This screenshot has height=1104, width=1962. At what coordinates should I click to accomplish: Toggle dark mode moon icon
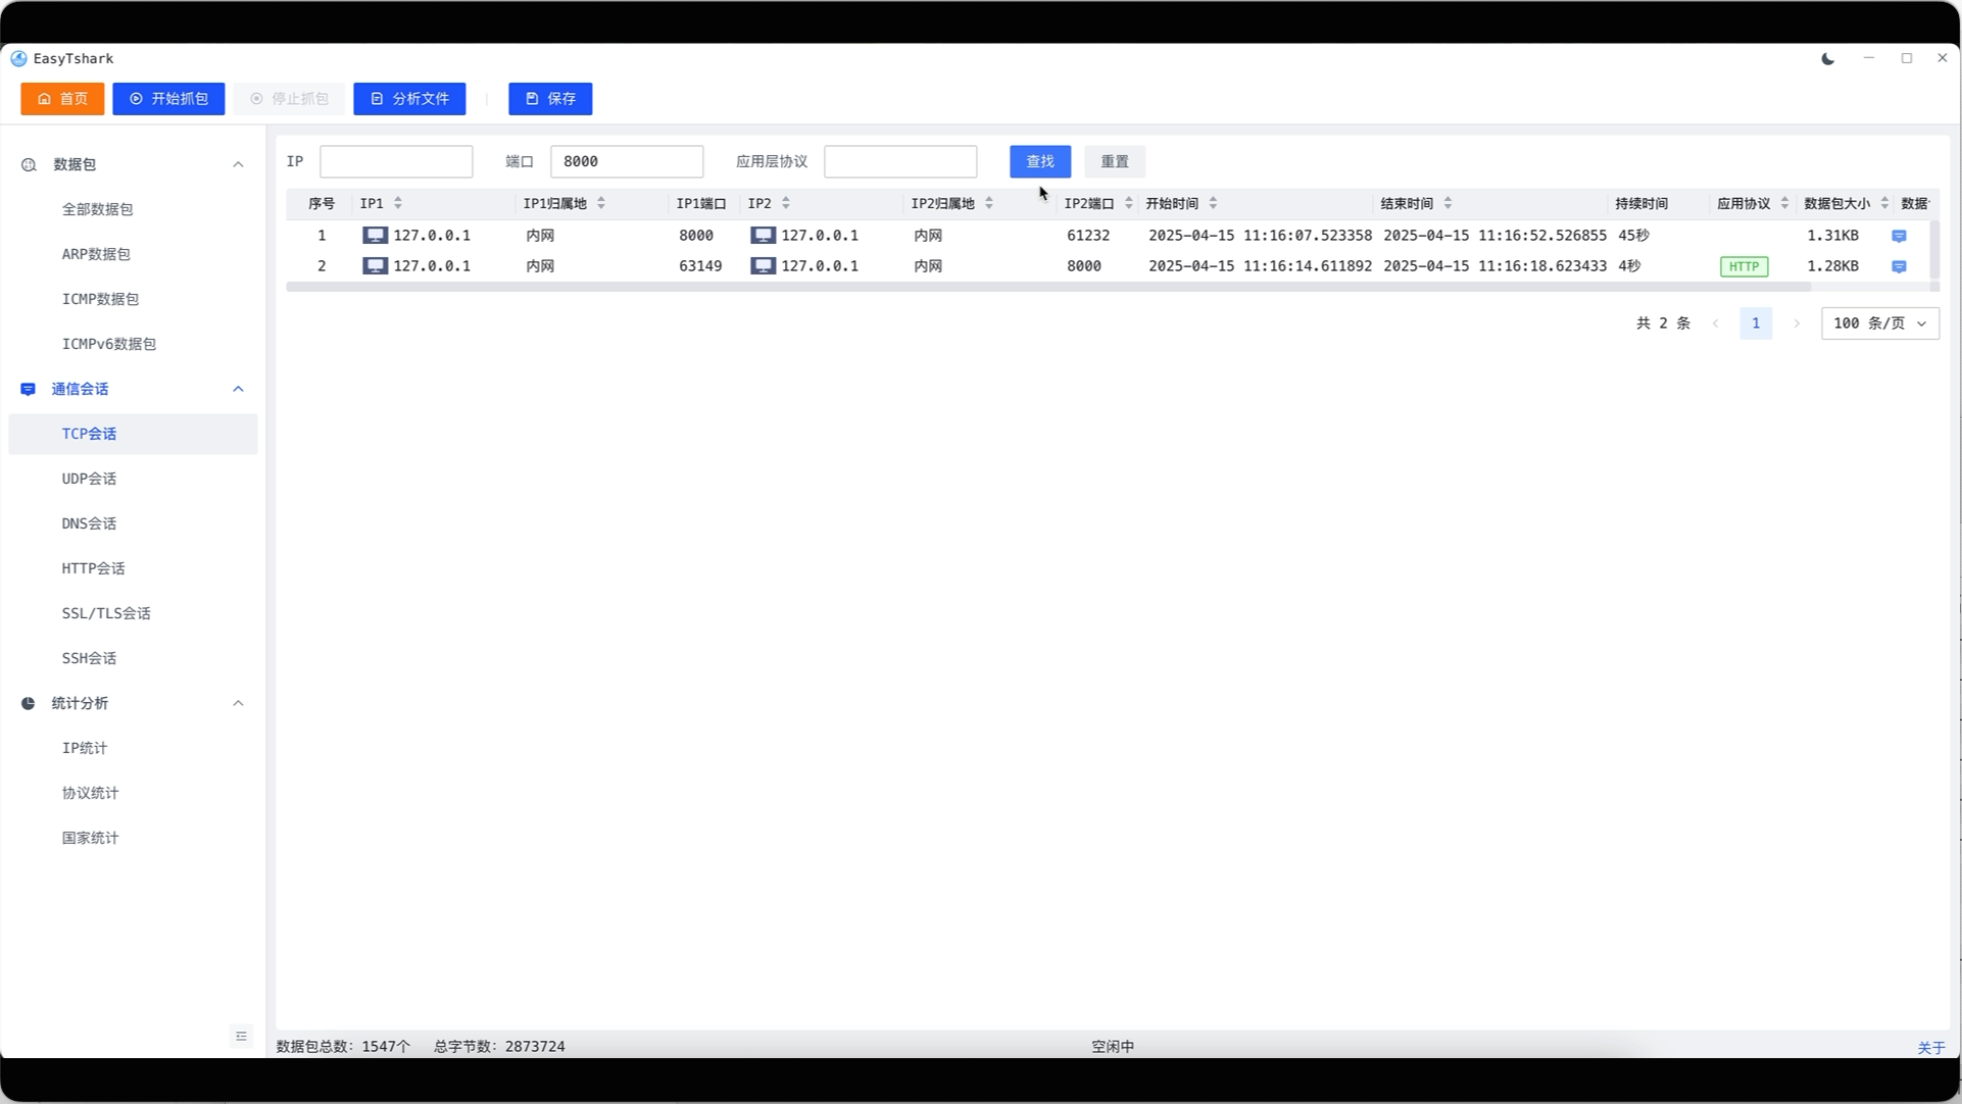[x=1827, y=59]
